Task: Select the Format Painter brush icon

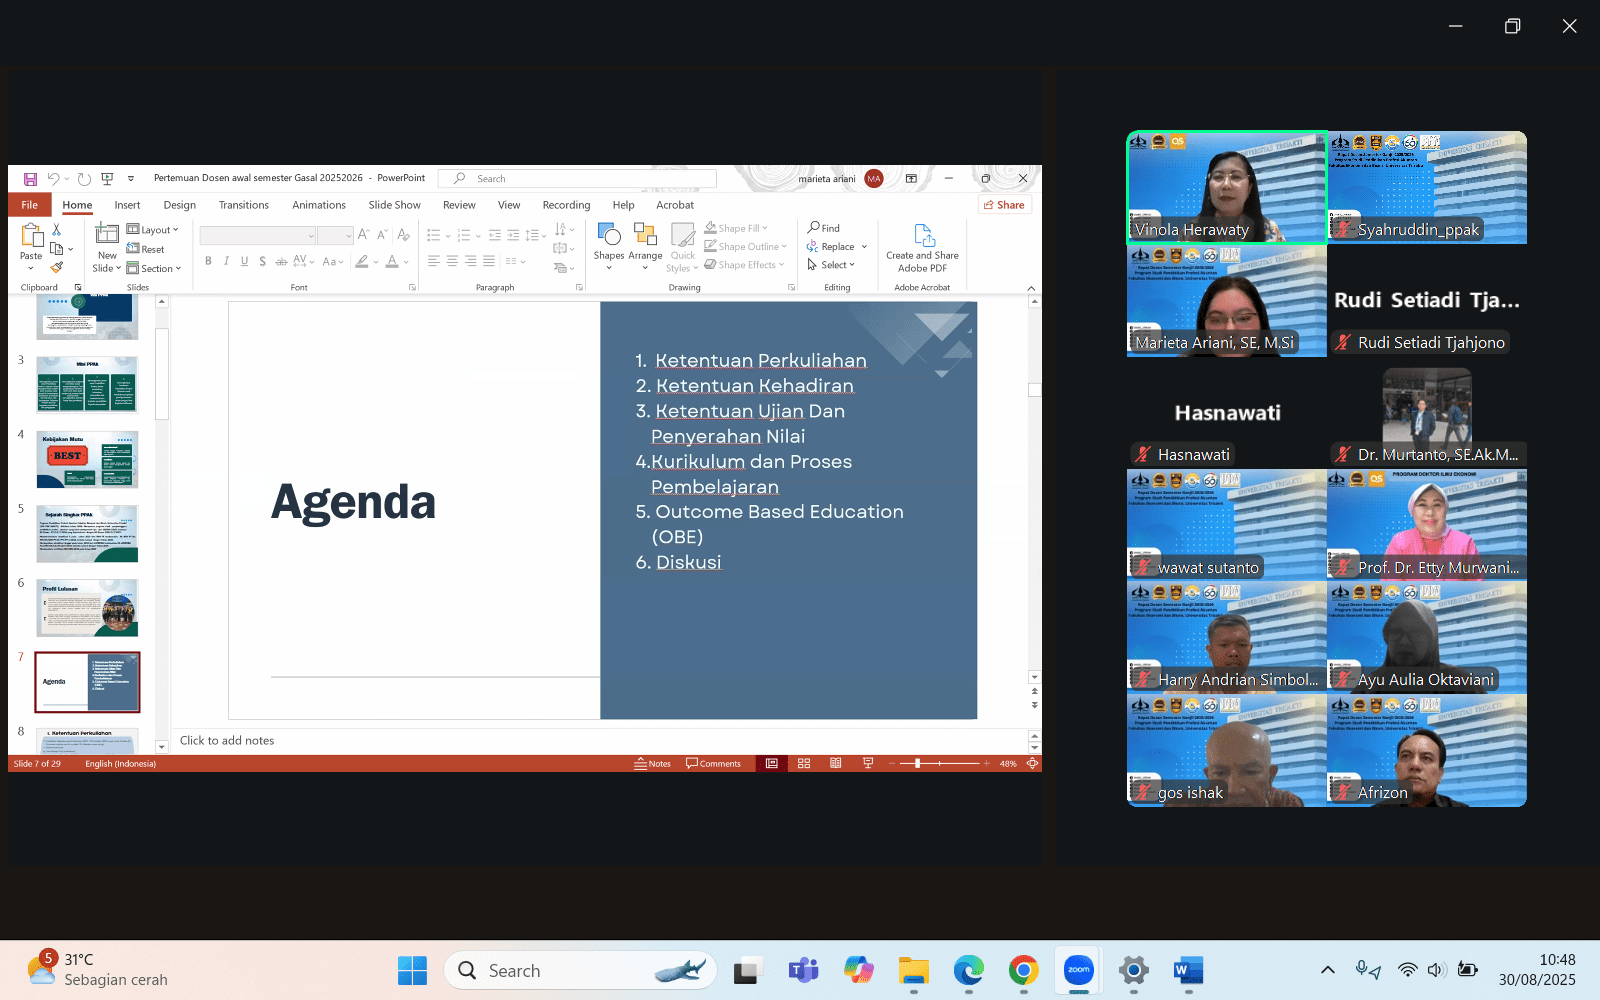Action: point(56,268)
